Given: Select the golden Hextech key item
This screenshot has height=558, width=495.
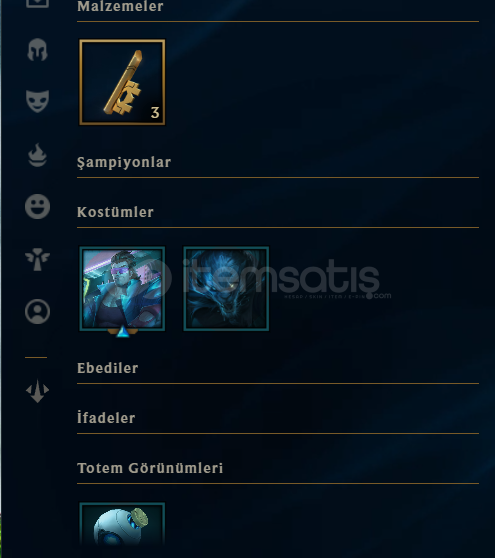Looking at the screenshot, I should (122, 82).
